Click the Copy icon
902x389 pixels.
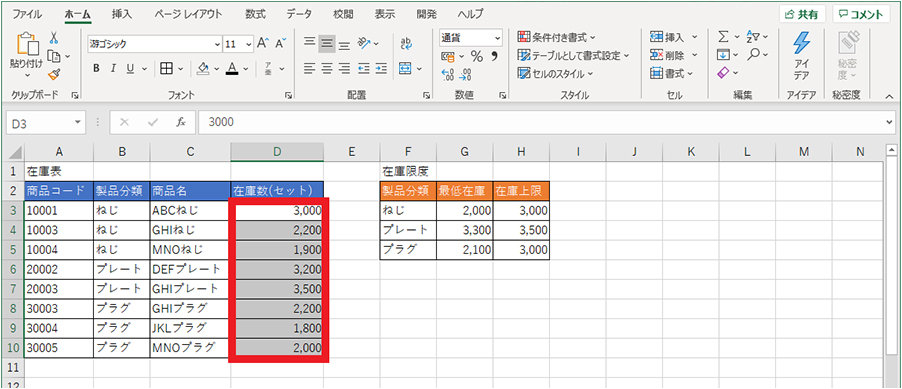pyautogui.click(x=54, y=56)
